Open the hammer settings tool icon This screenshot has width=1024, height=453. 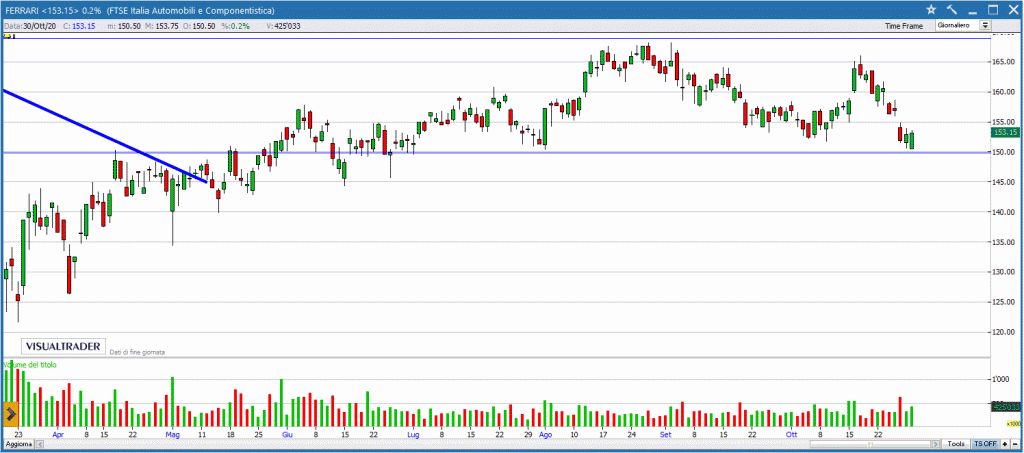952,9
